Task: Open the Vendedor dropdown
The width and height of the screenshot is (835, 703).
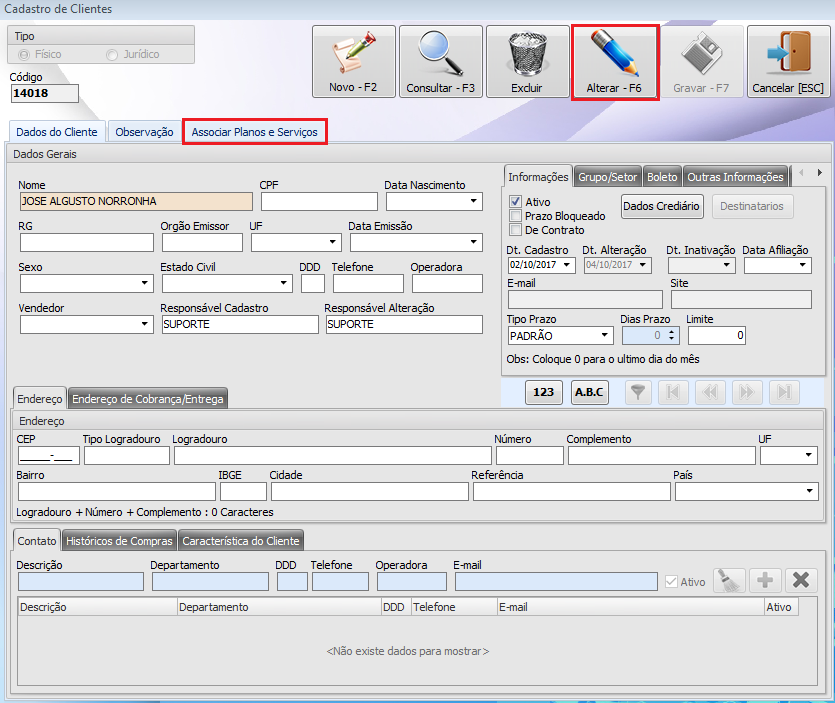Action: 144,324
